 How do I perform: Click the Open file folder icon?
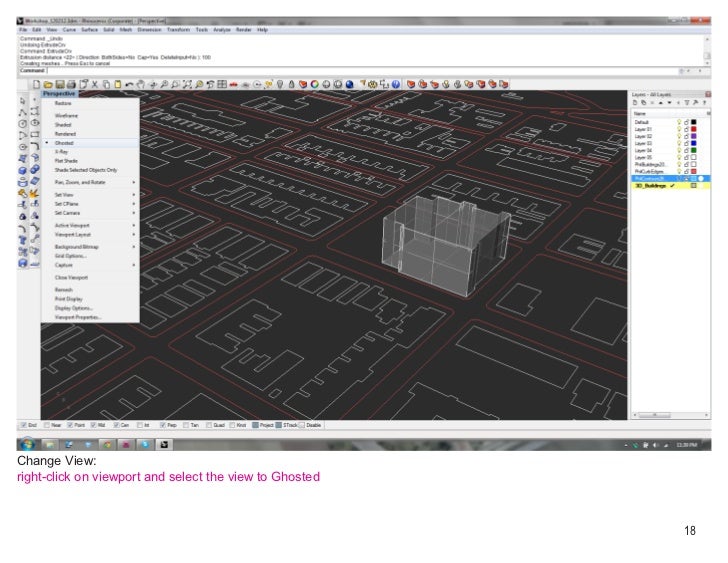(x=48, y=84)
